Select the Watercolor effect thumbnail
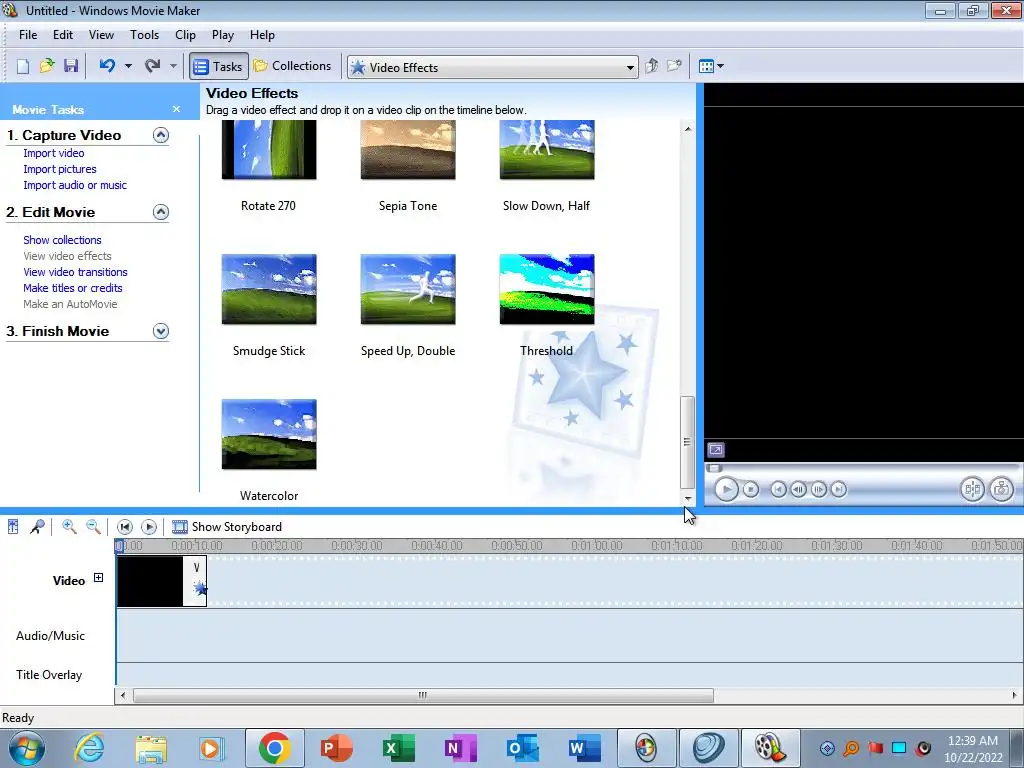Image resolution: width=1024 pixels, height=768 pixels. (x=269, y=434)
